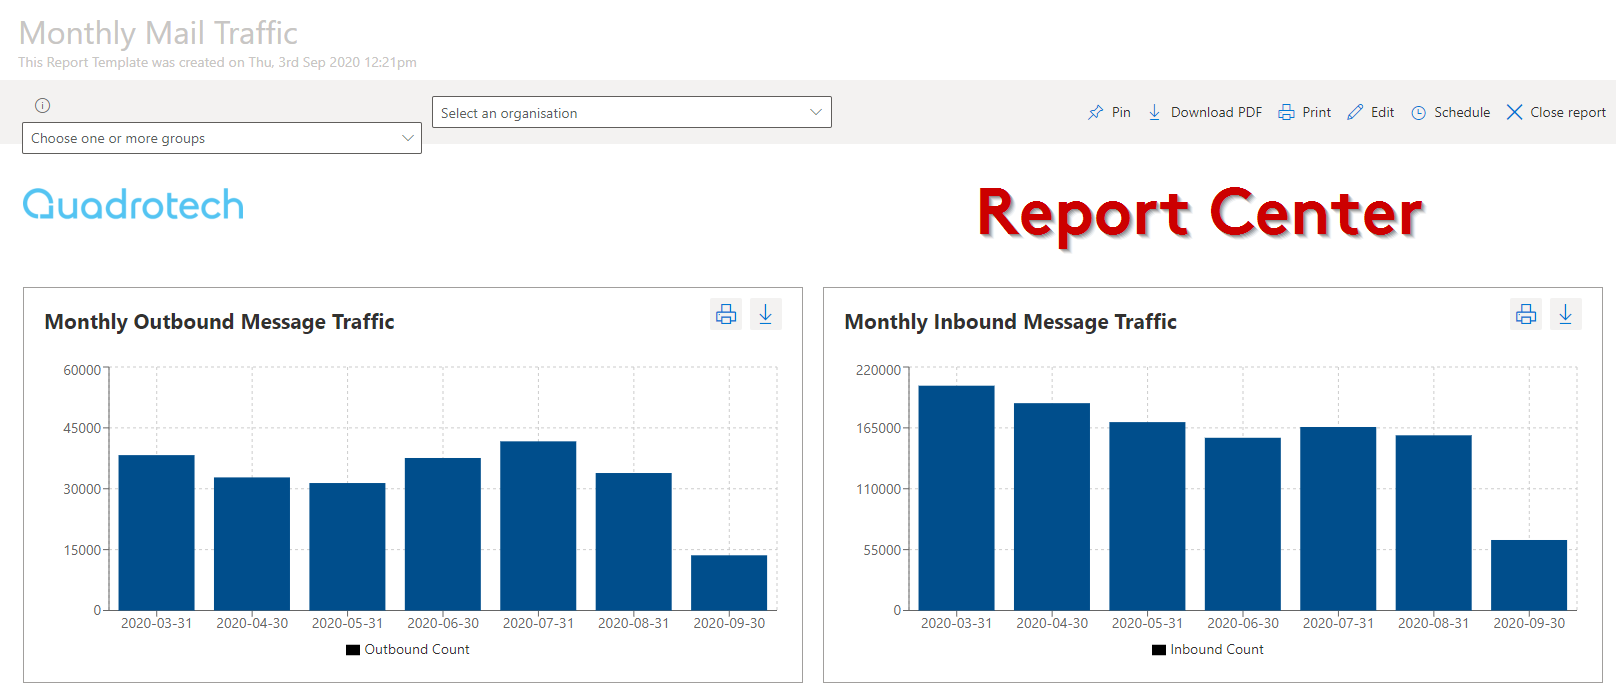Click the info circle icon above groups
Screen dimensions: 1616x691
click(42, 105)
